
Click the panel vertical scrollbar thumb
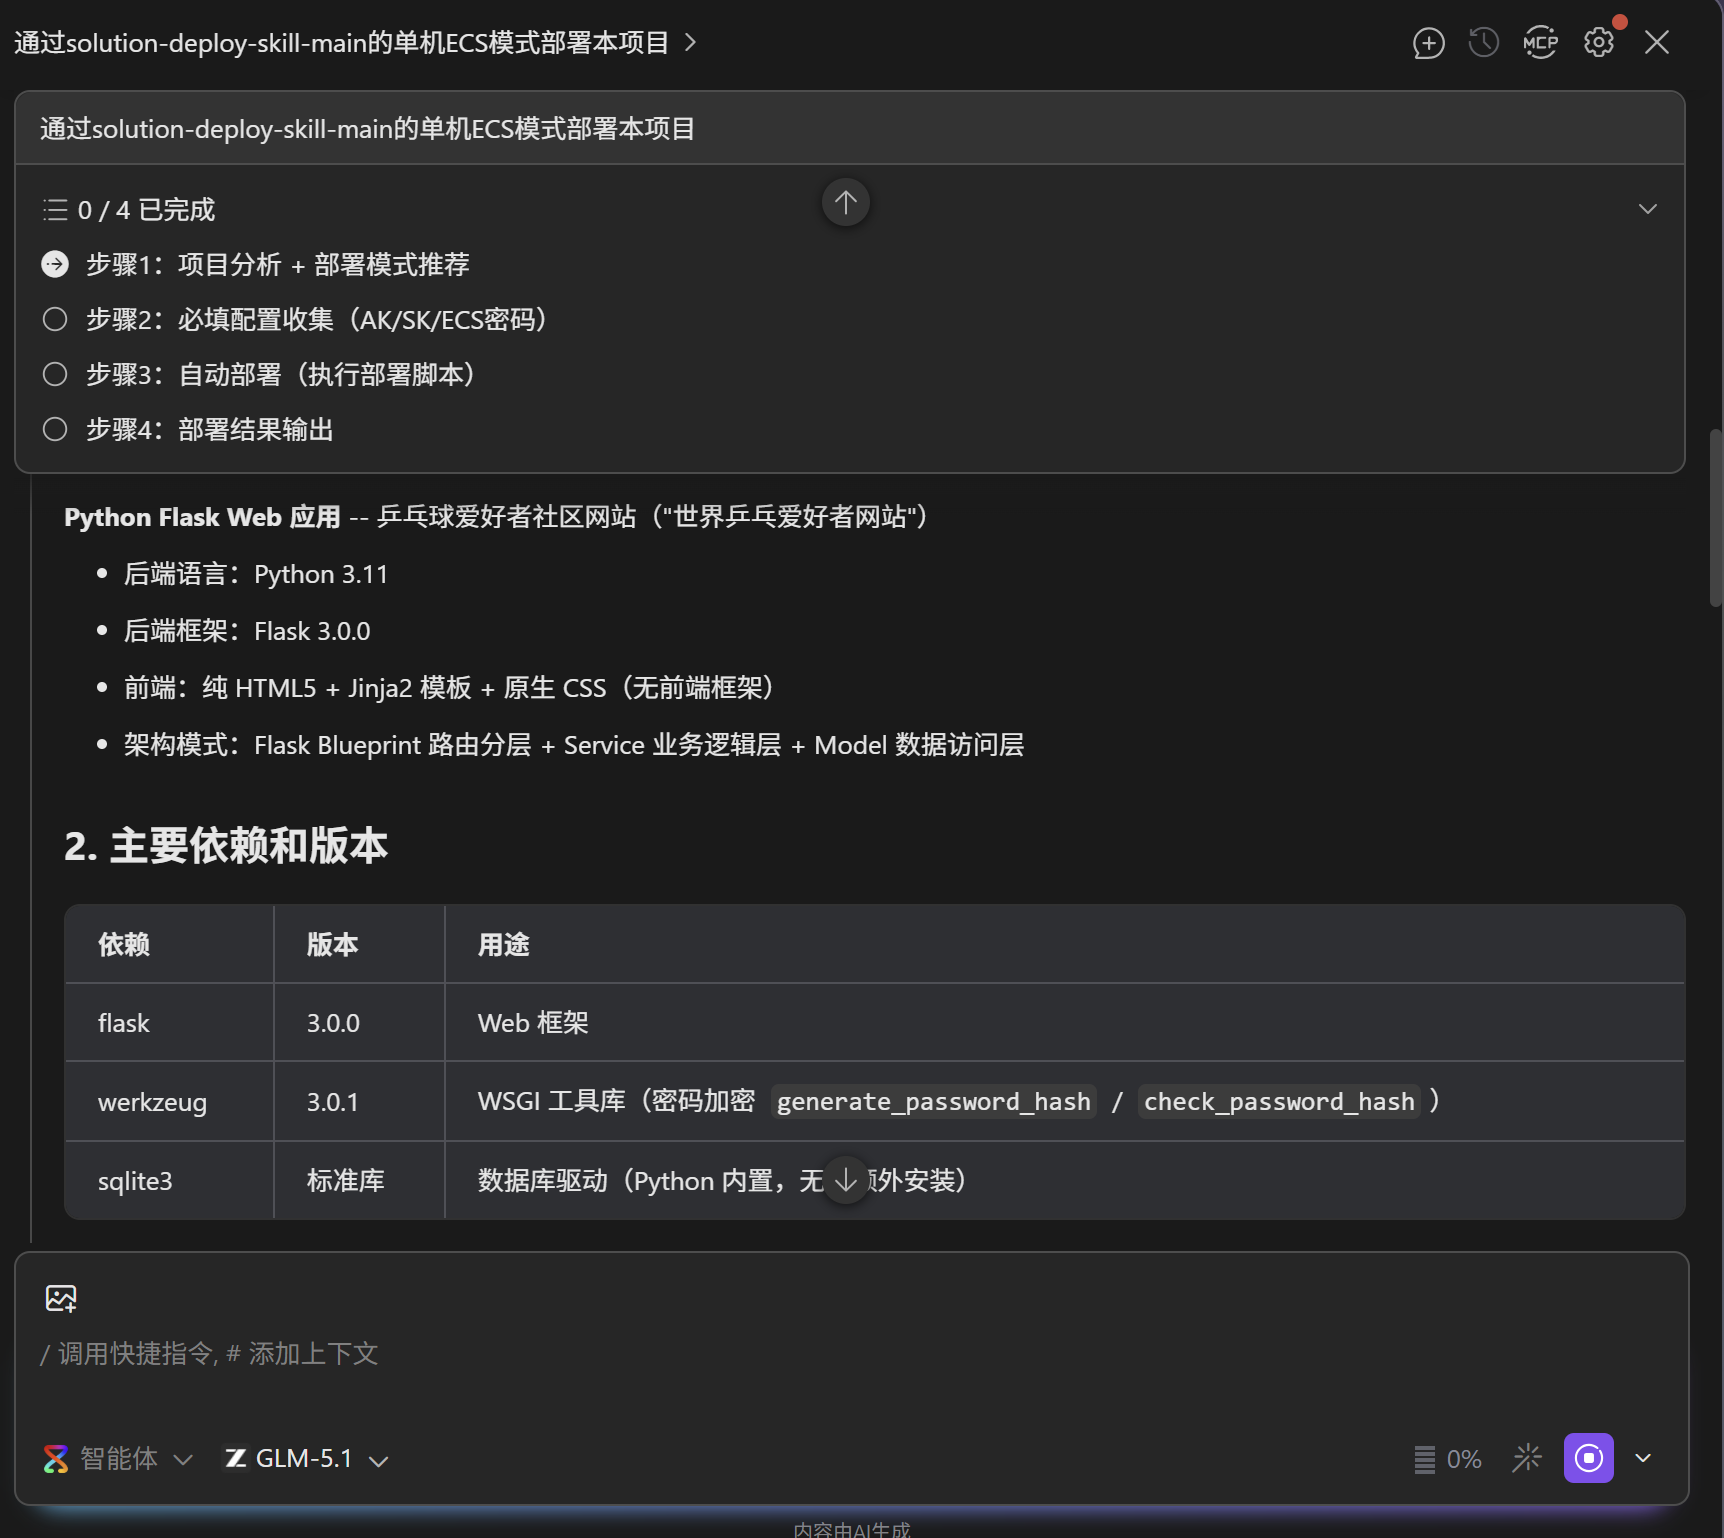(1716, 517)
